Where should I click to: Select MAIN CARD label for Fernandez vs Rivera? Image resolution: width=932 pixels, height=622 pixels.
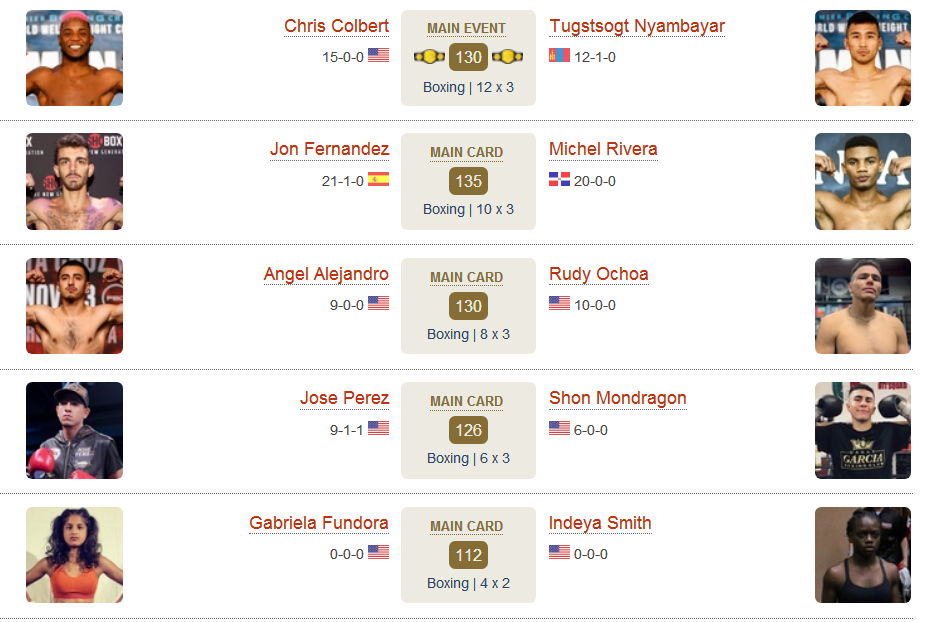[x=467, y=152]
